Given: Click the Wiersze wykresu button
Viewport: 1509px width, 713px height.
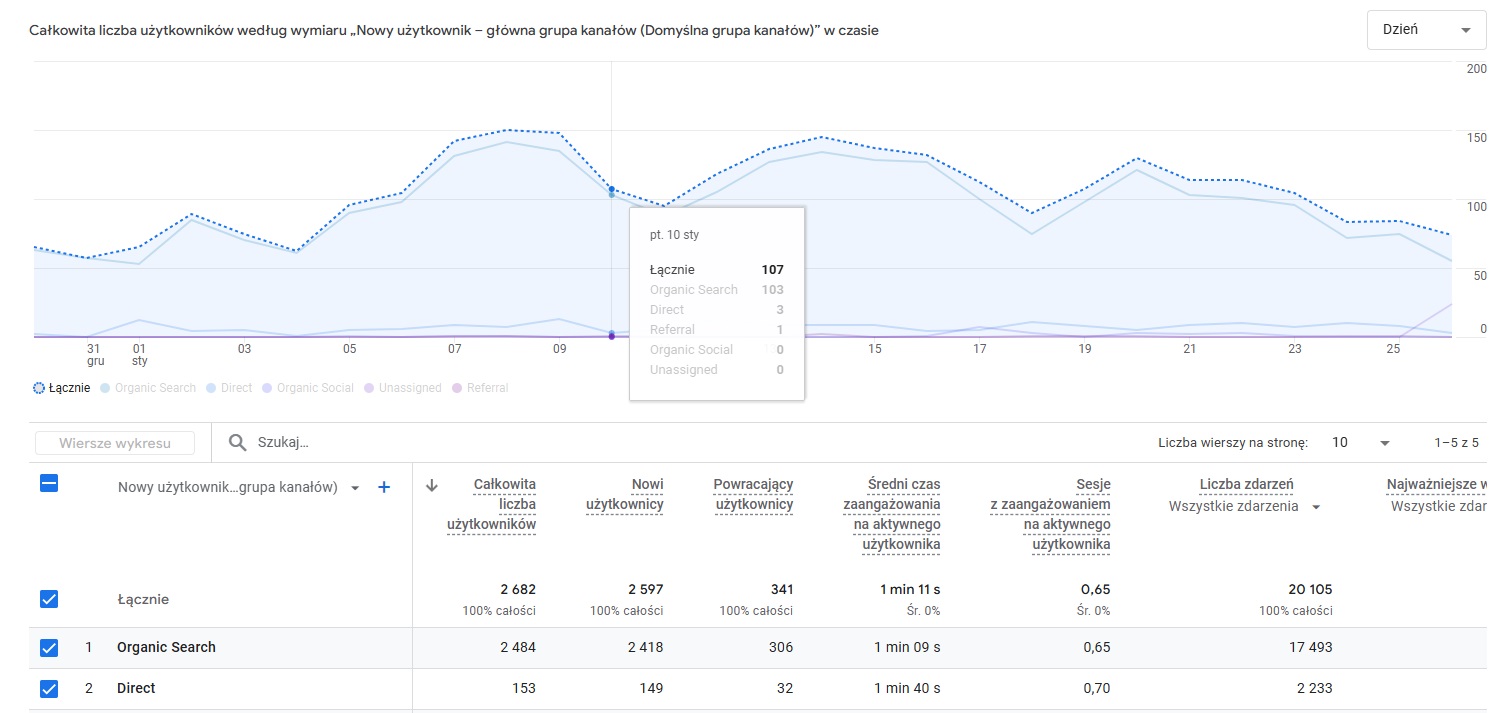Looking at the screenshot, I should pos(115,443).
